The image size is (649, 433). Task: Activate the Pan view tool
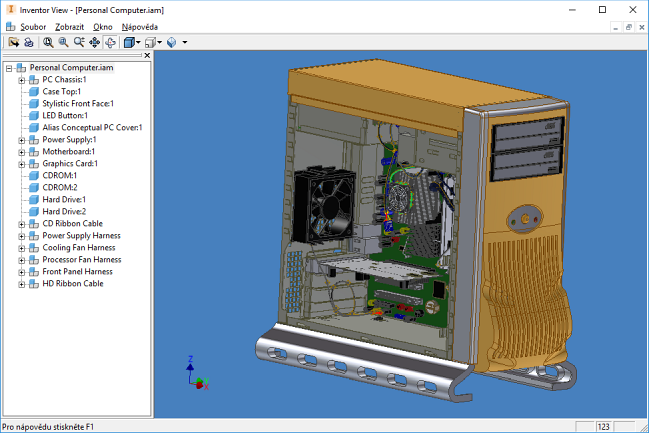[94, 42]
